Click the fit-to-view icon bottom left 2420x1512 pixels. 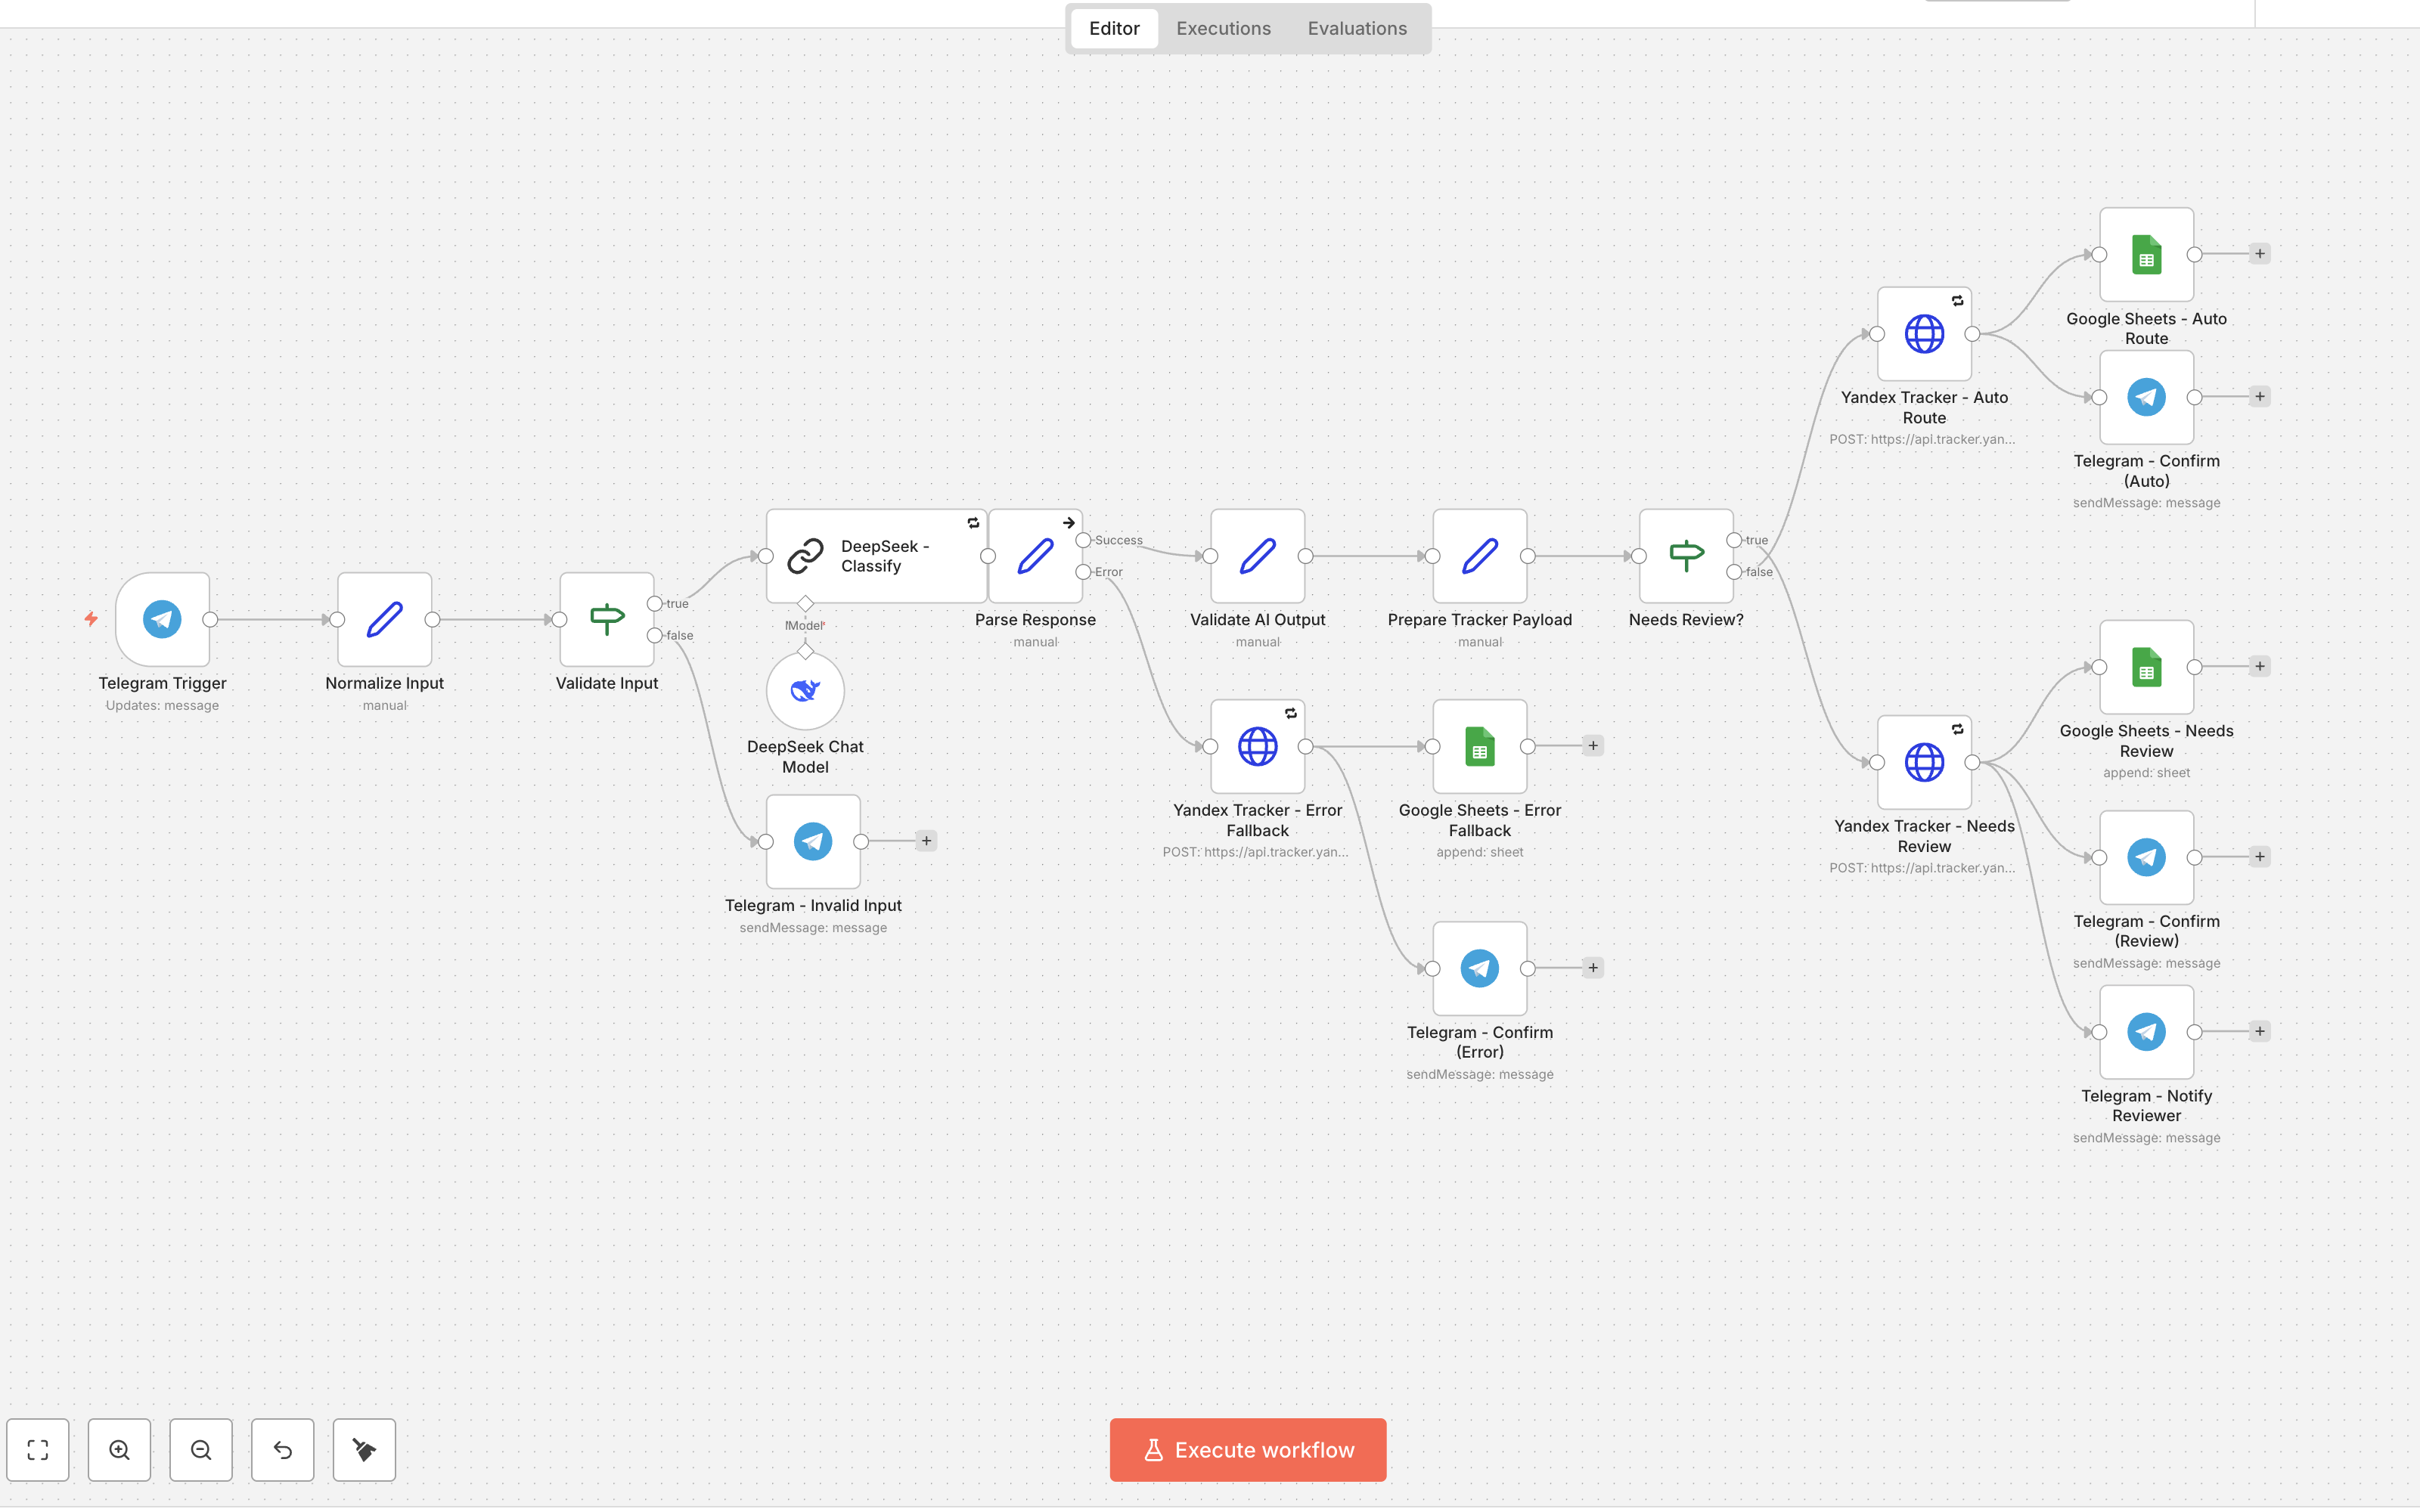[x=38, y=1449]
